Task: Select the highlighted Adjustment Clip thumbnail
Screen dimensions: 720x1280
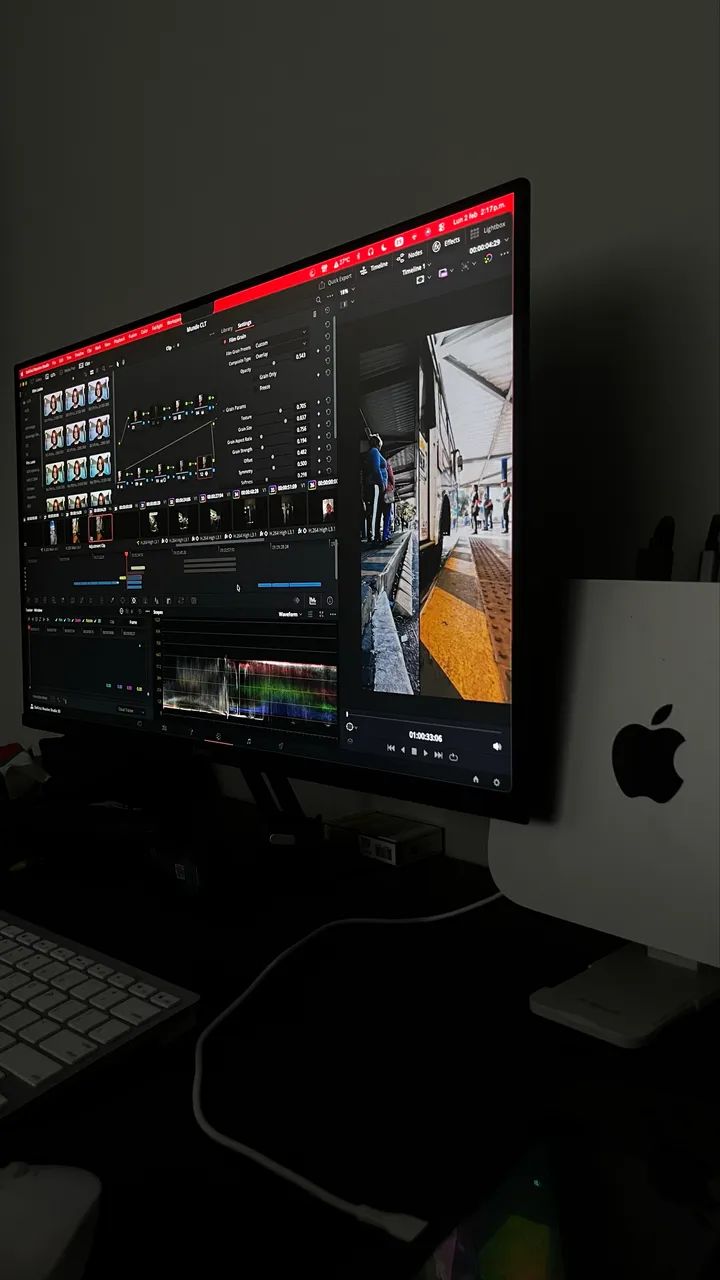Action: tap(100, 526)
